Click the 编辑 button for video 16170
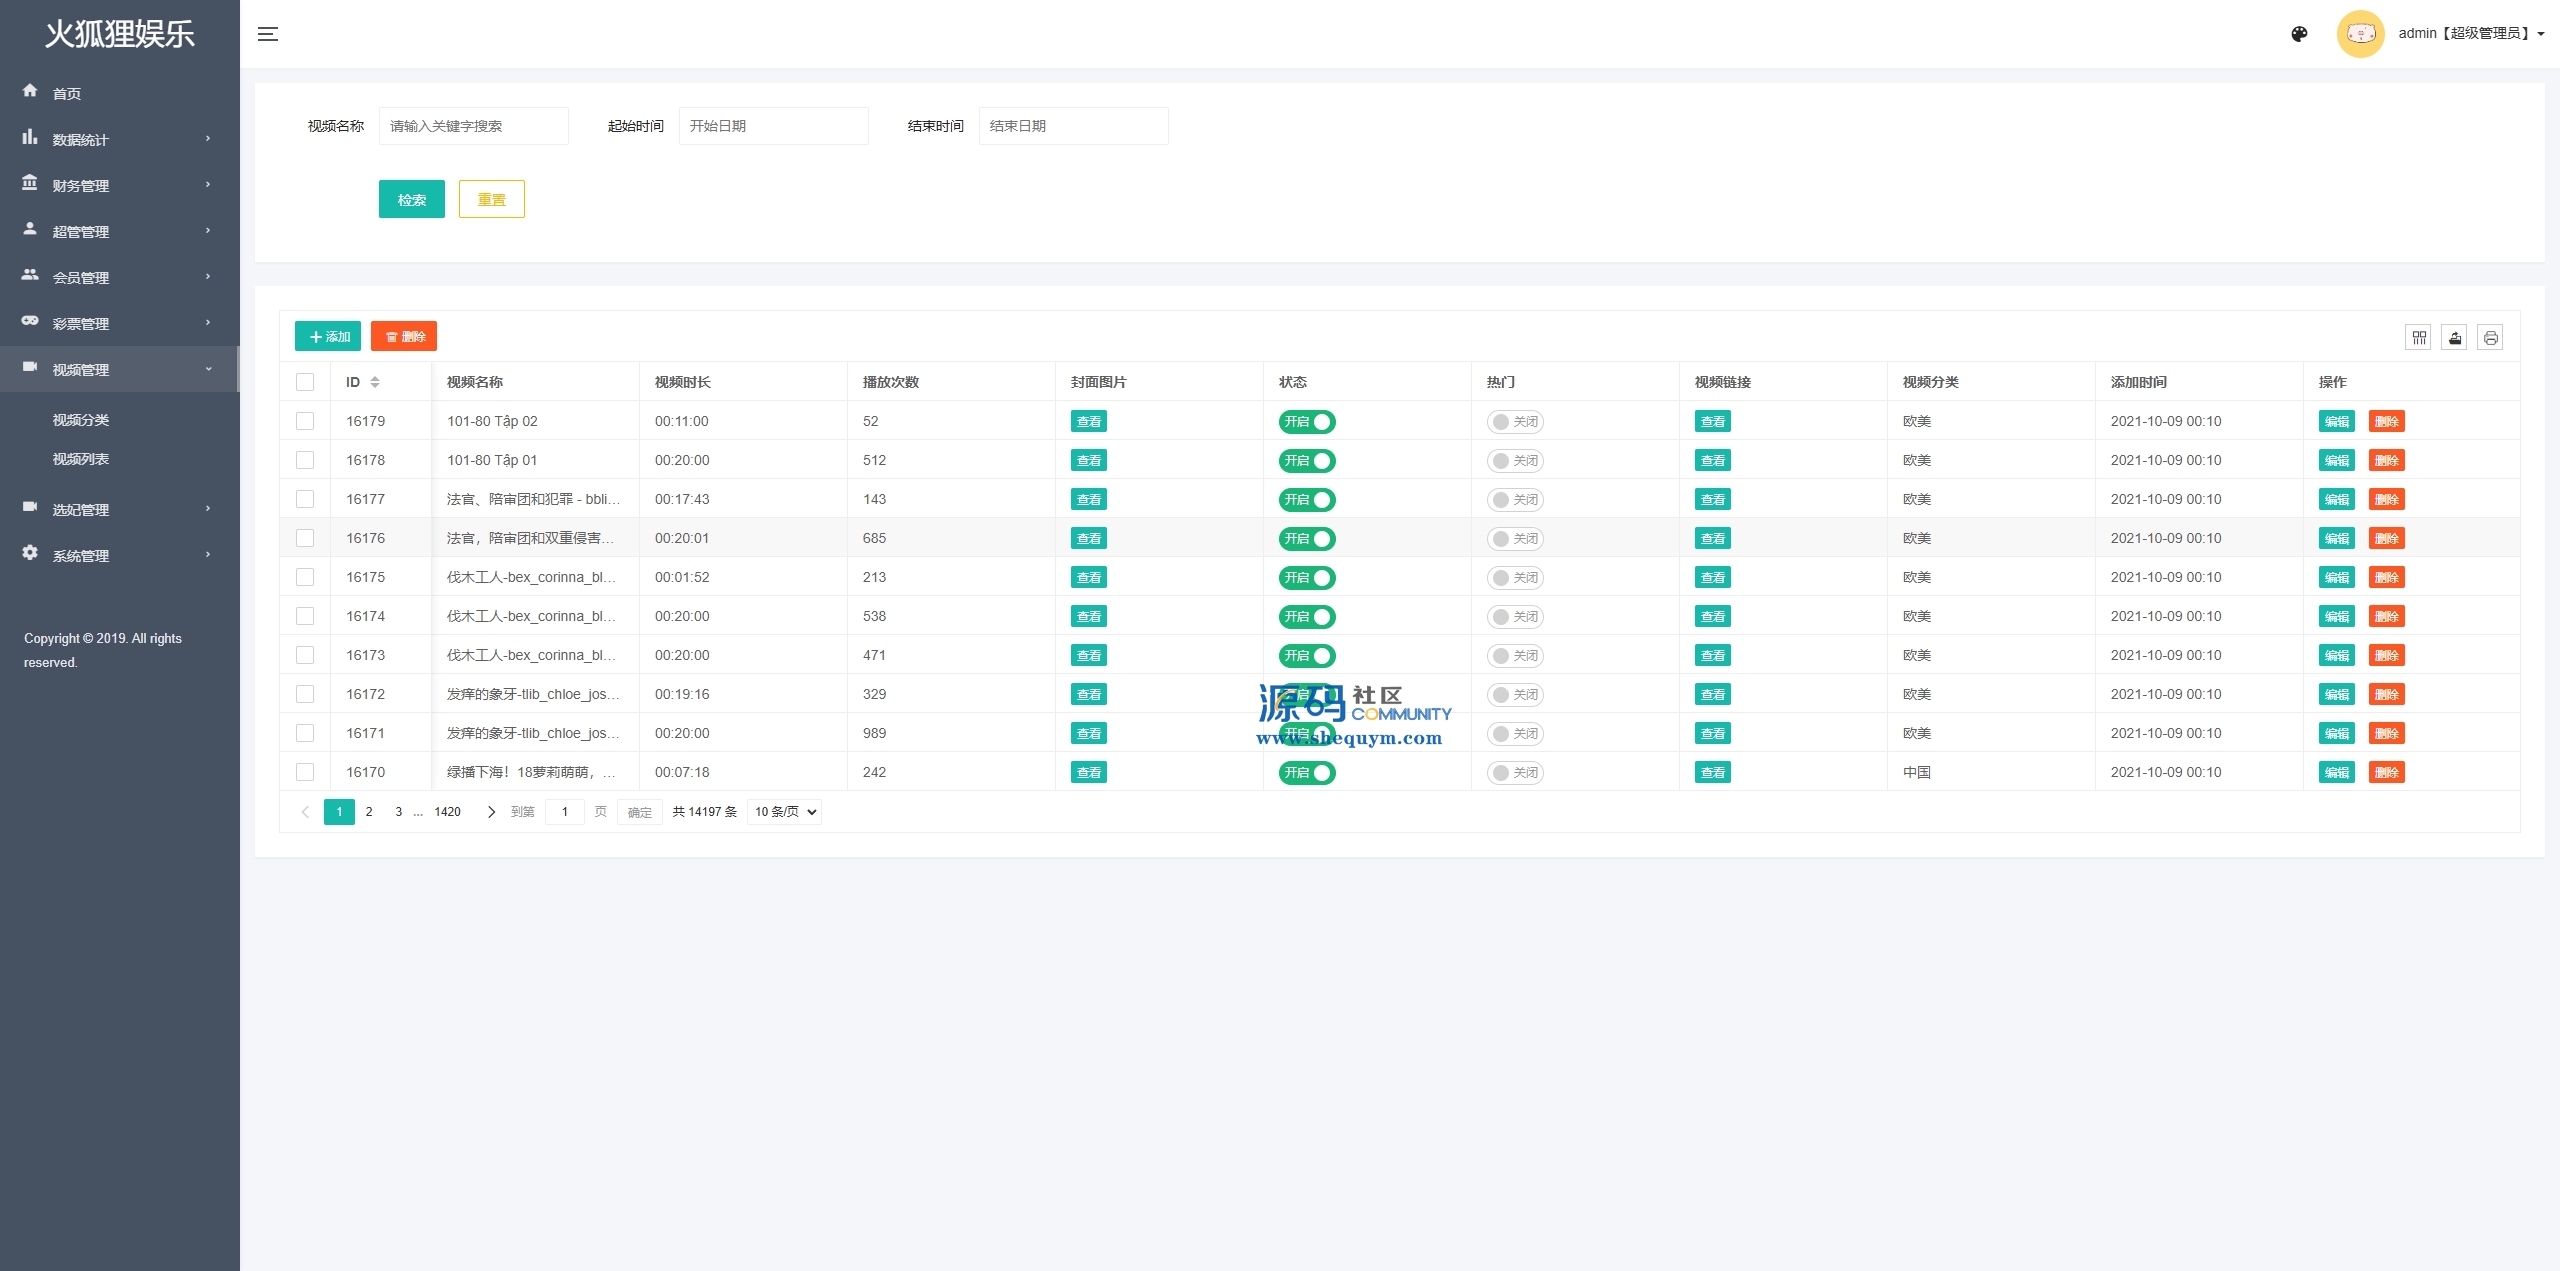This screenshot has height=1271, width=2560. (2336, 773)
